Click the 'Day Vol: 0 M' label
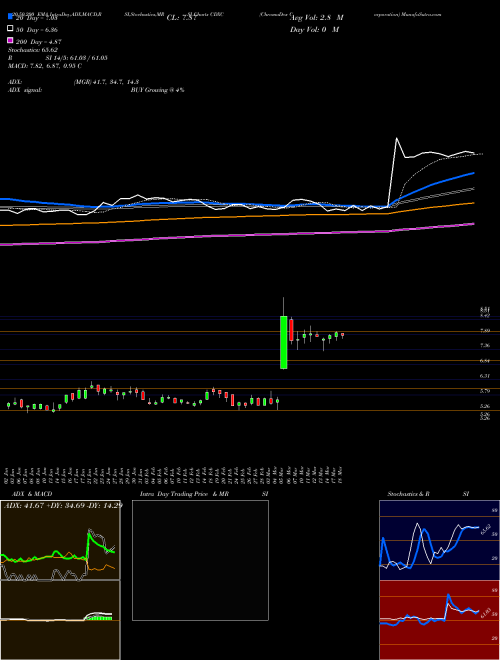The image size is (500, 660). 314,29
